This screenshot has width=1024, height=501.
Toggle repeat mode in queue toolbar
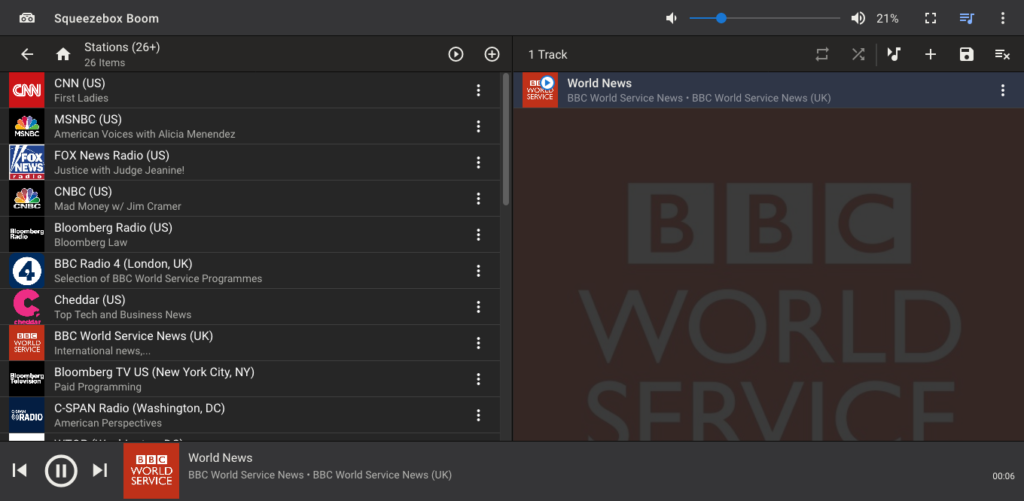click(822, 54)
